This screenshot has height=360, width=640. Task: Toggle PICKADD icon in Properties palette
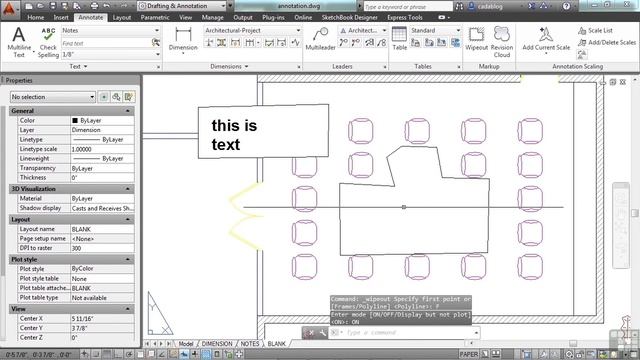(104, 97)
